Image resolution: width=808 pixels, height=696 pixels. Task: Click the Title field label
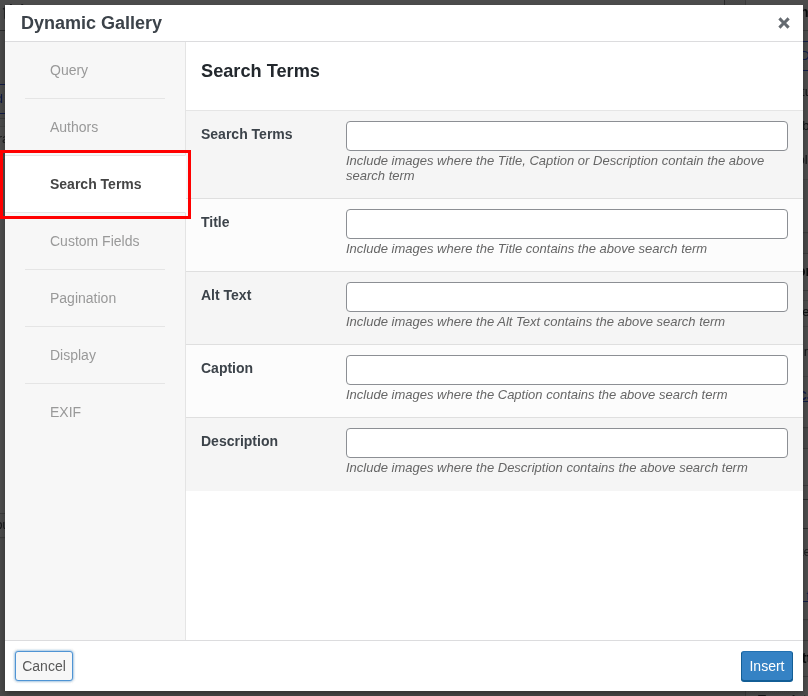pyautogui.click(x=215, y=222)
